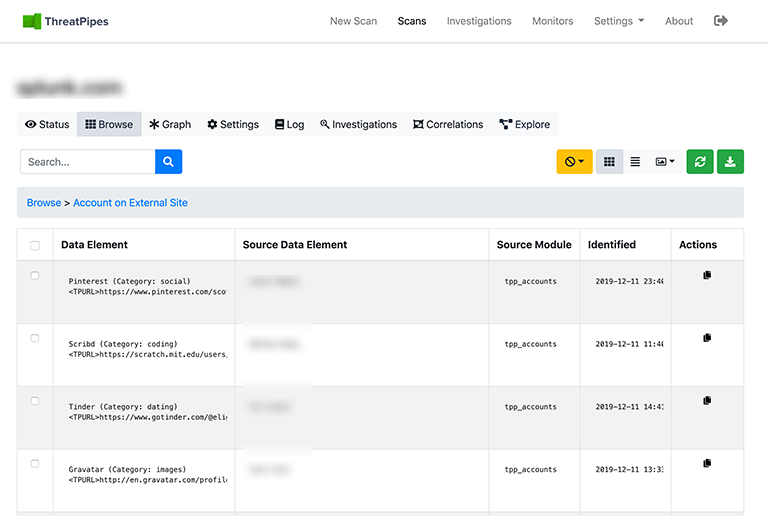The width and height of the screenshot is (768, 516).
Task: Check the Pinterest row checkbox
Action: [x=35, y=275]
